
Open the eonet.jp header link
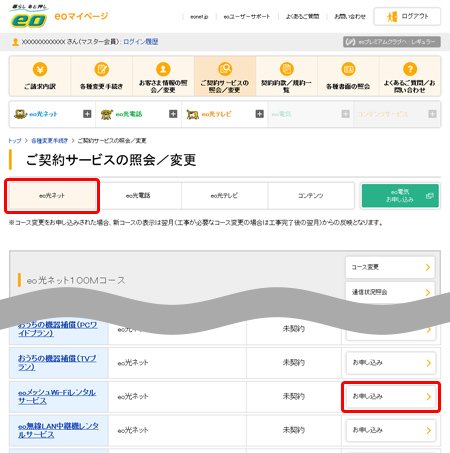[199, 16]
